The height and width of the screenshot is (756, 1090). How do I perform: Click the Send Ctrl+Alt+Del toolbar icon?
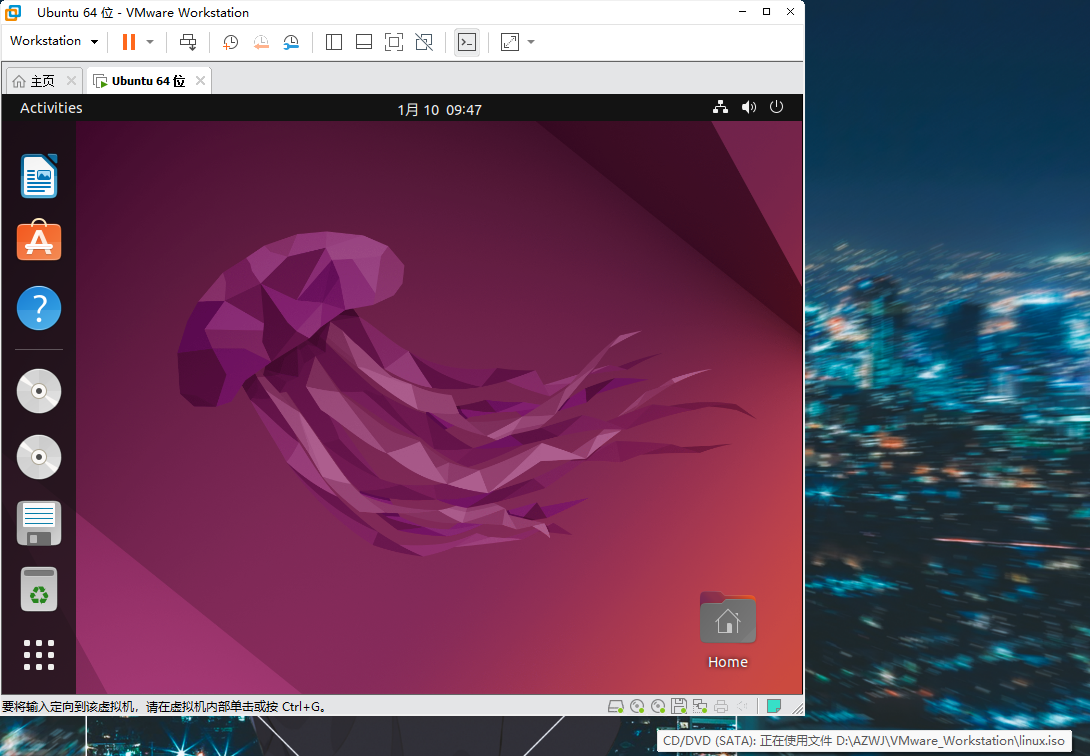click(188, 42)
